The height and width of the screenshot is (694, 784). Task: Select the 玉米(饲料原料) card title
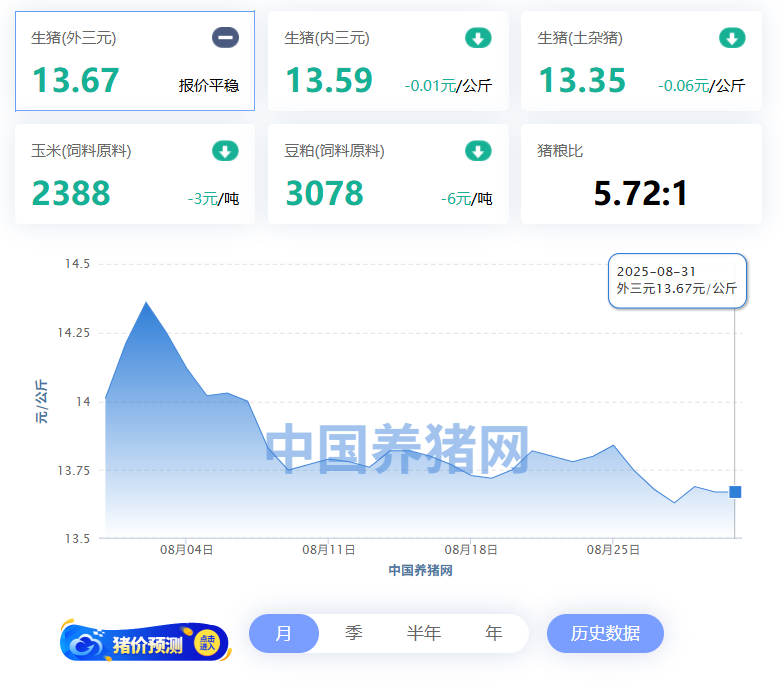(81, 150)
